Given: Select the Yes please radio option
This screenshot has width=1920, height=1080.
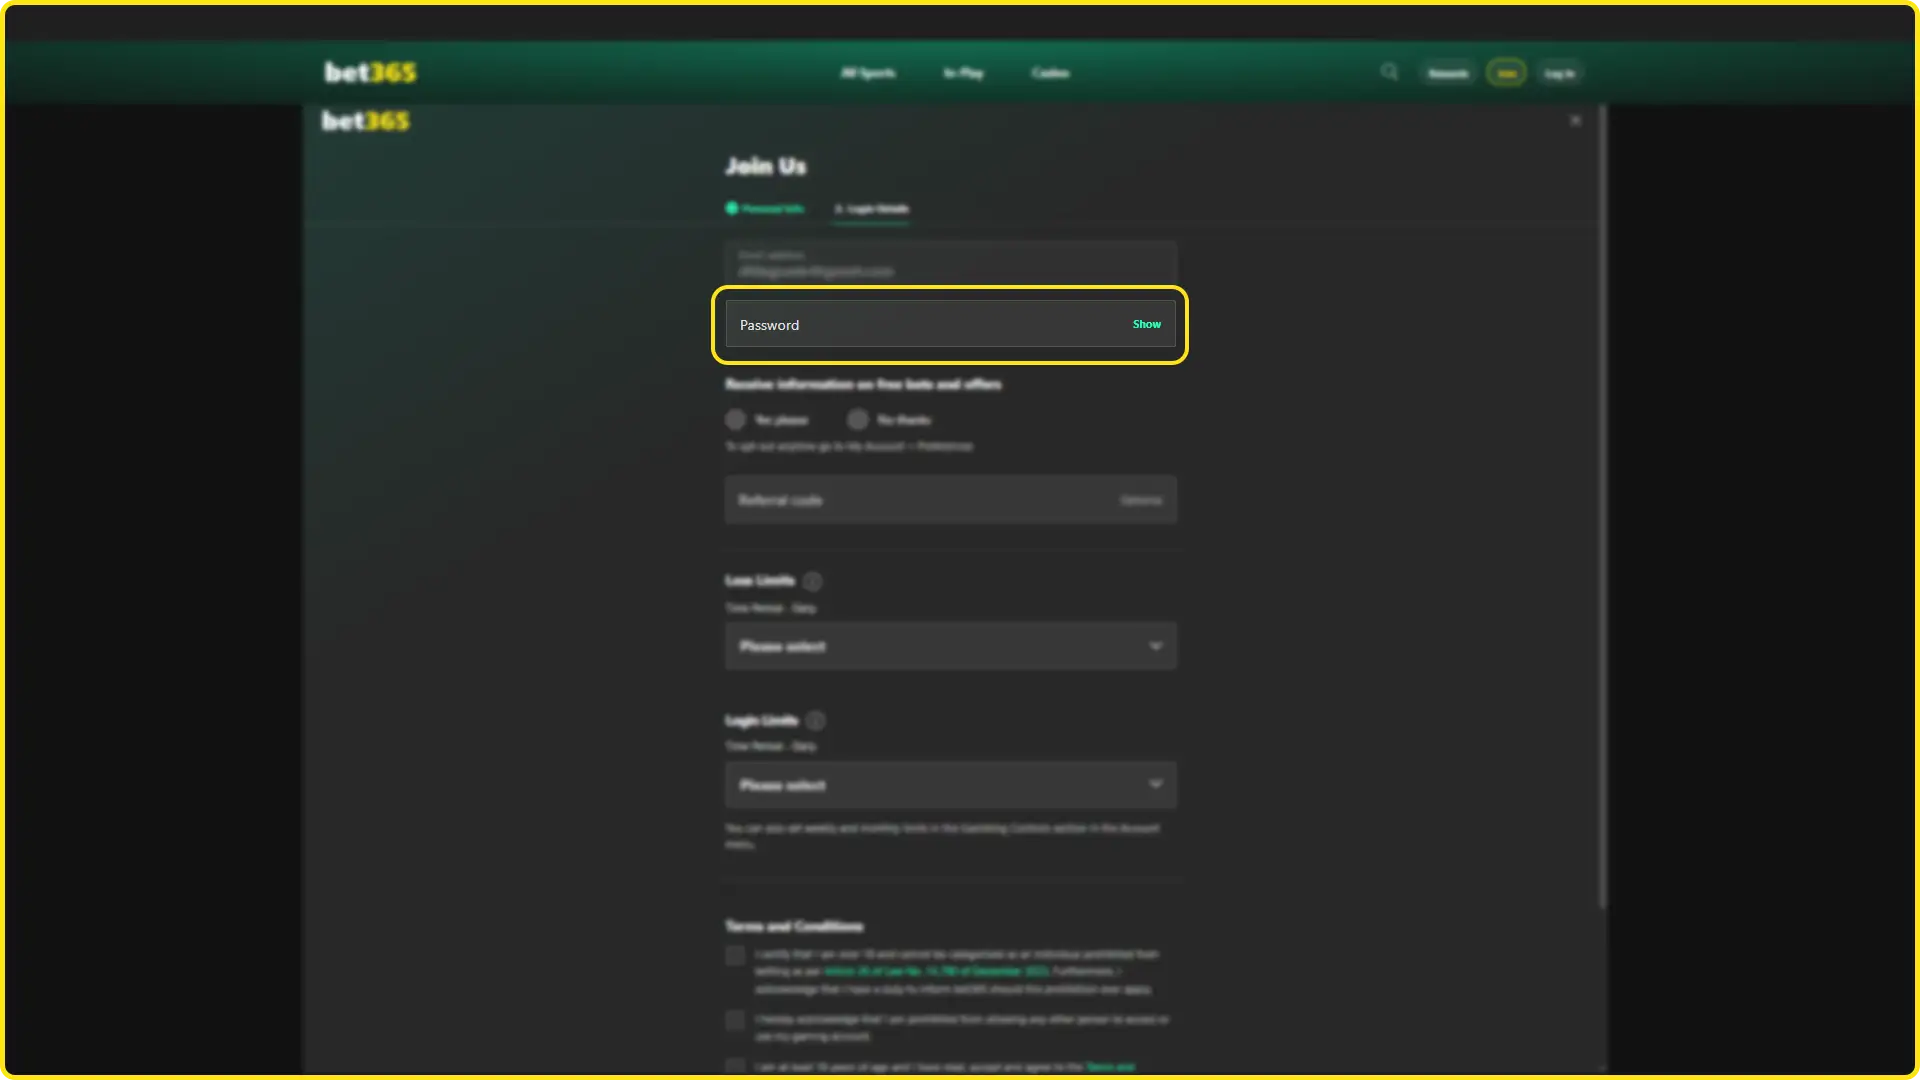Looking at the screenshot, I should (735, 420).
